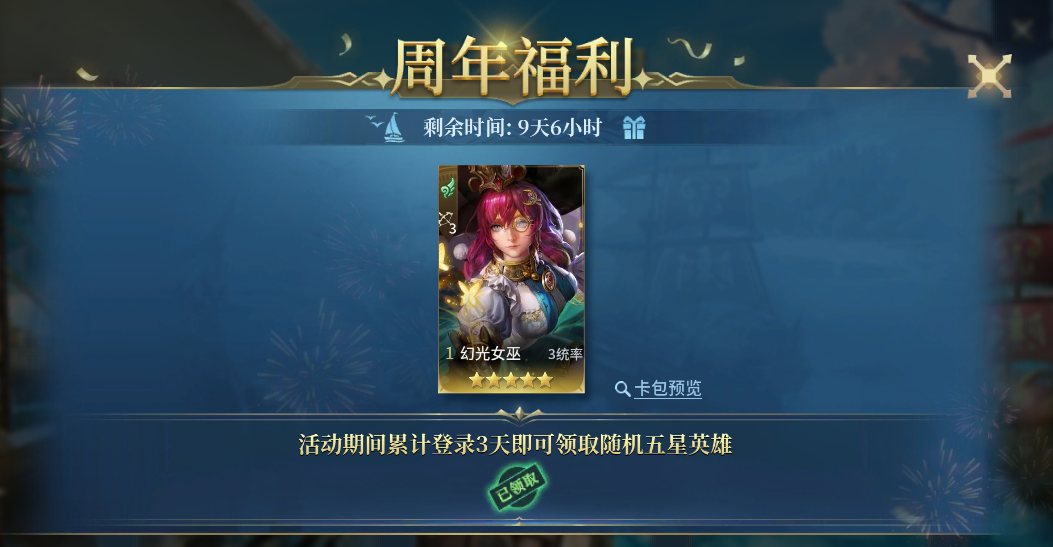Click the sailboat icon beside remaining time

(x=393, y=128)
